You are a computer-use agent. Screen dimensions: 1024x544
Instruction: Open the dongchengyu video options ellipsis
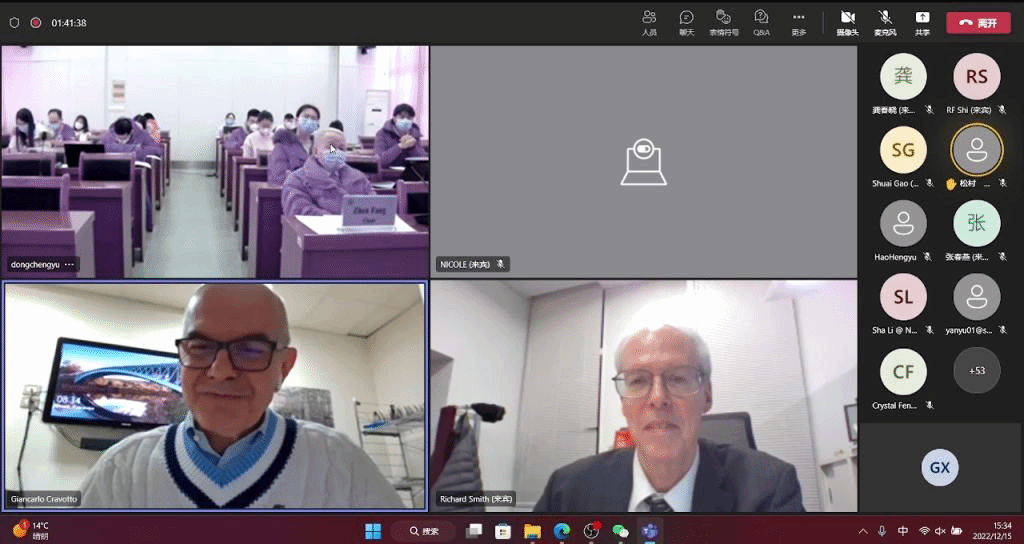[x=70, y=265]
